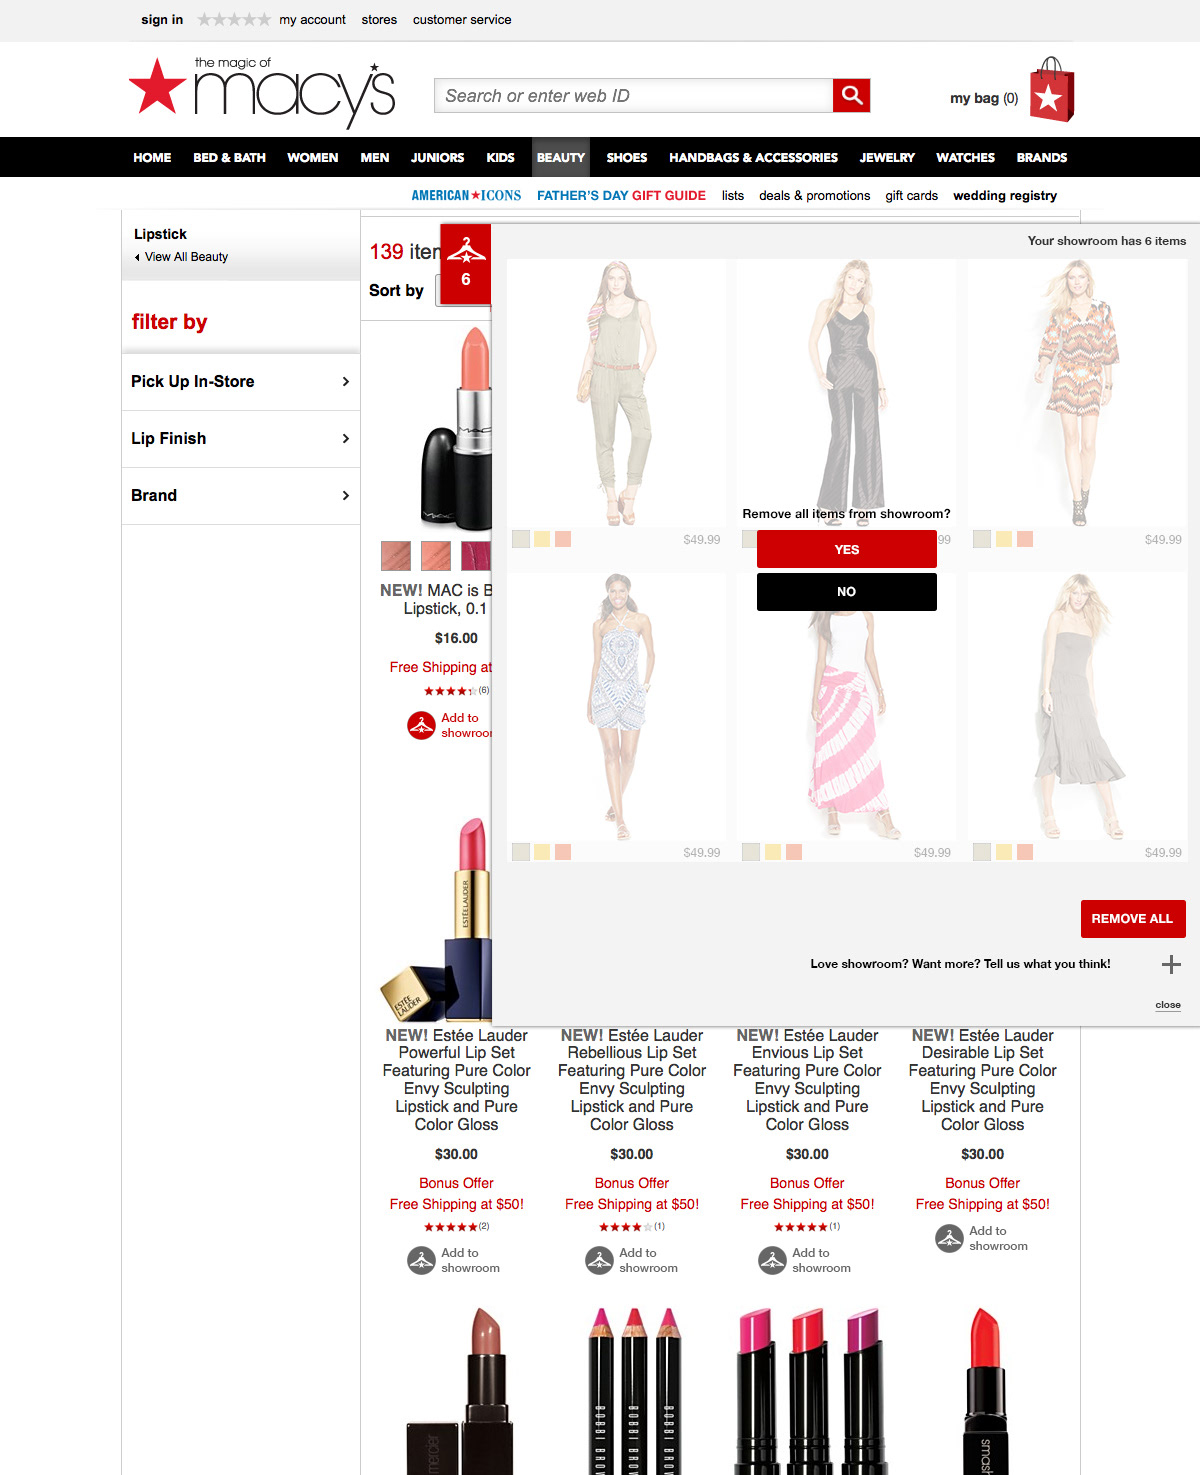Image resolution: width=1200 pixels, height=1475 pixels.
Task: Open the olive jumpsuit showroom thumbnail
Action: [616, 393]
